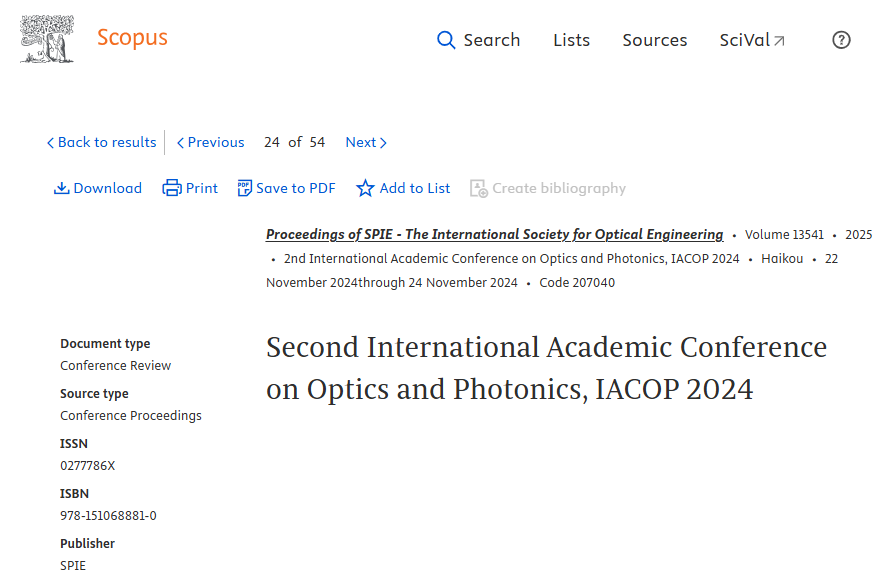The height and width of the screenshot is (583, 883).
Task: Click the Search magnifier icon
Action: coord(446,40)
